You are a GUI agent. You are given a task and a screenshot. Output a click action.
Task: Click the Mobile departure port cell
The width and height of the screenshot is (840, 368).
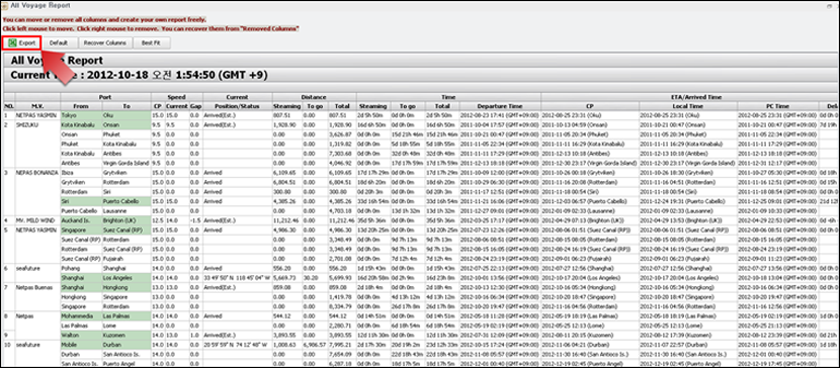81,344
